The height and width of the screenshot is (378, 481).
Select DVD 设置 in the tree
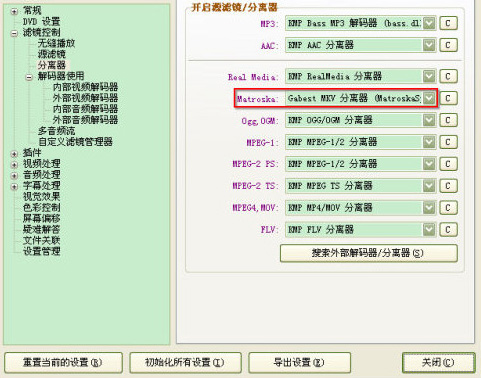41,22
